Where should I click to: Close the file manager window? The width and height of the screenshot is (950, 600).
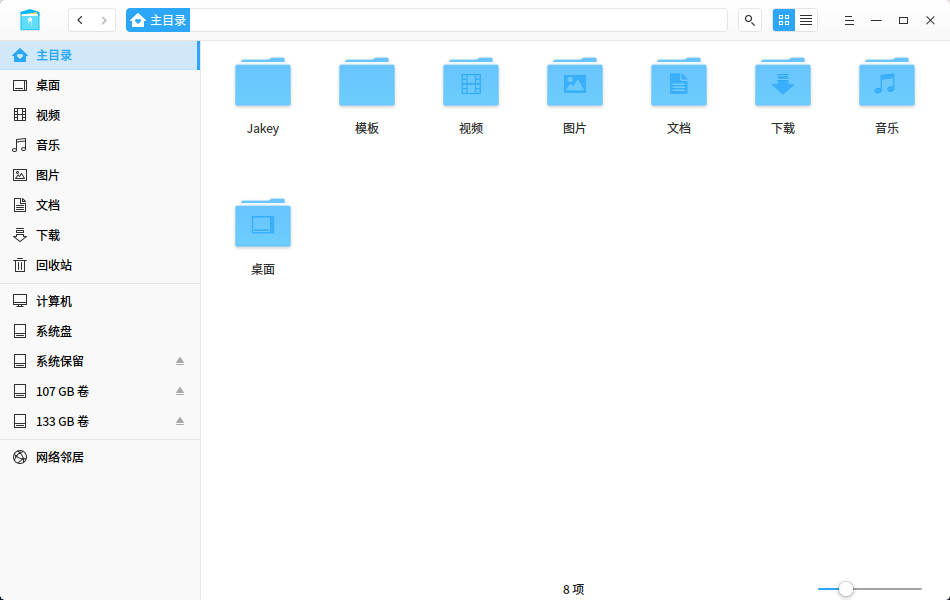[931, 20]
